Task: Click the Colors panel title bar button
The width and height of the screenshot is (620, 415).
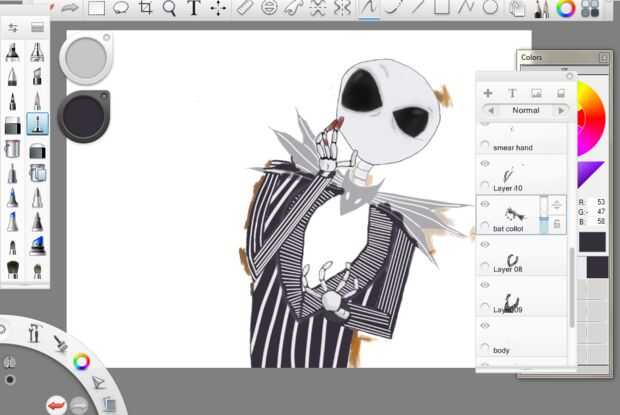Action: point(604,58)
